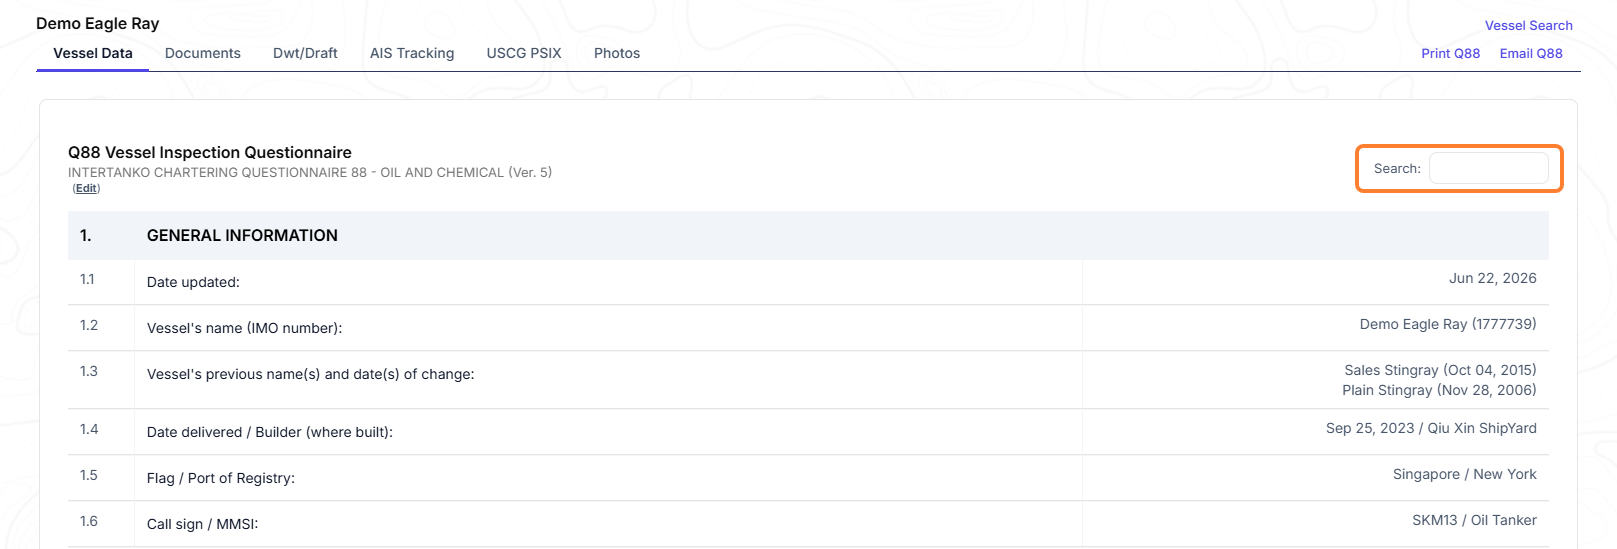This screenshot has height=549, width=1617.
Task: Click the Edit link under questionnaire title
Action: click(87, 188)
